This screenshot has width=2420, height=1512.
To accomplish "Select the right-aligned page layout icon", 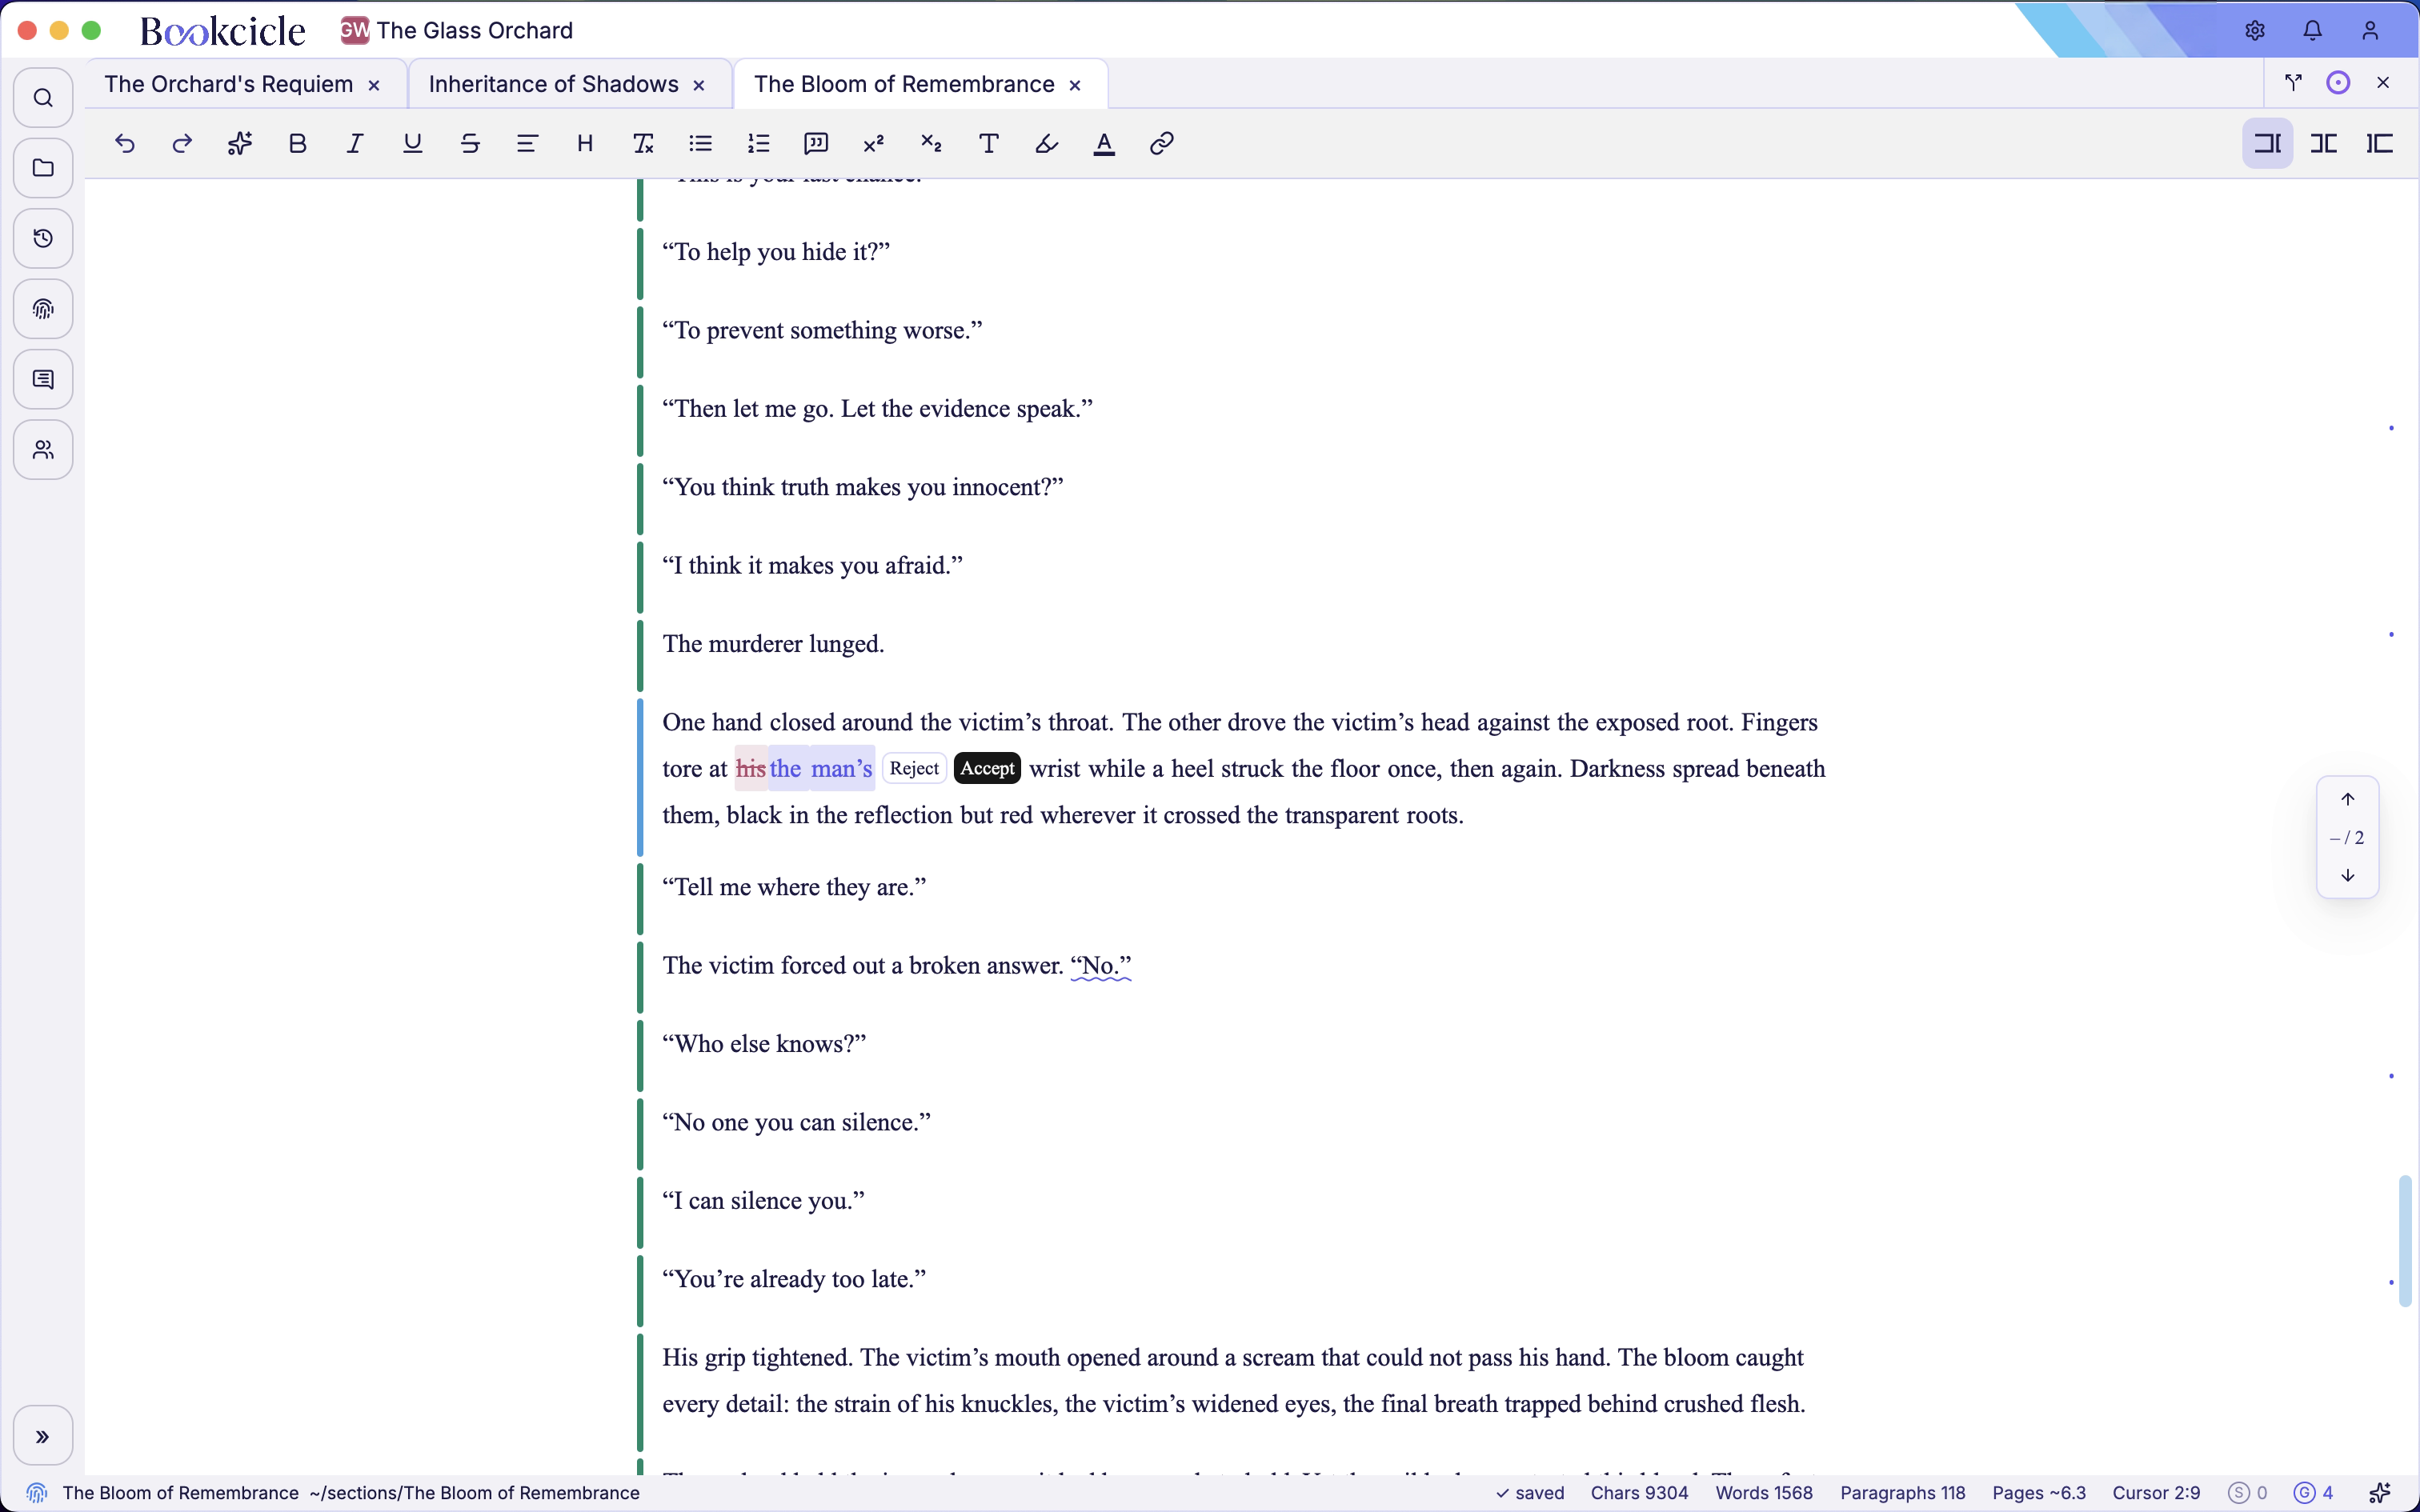I will [2267, 144].
